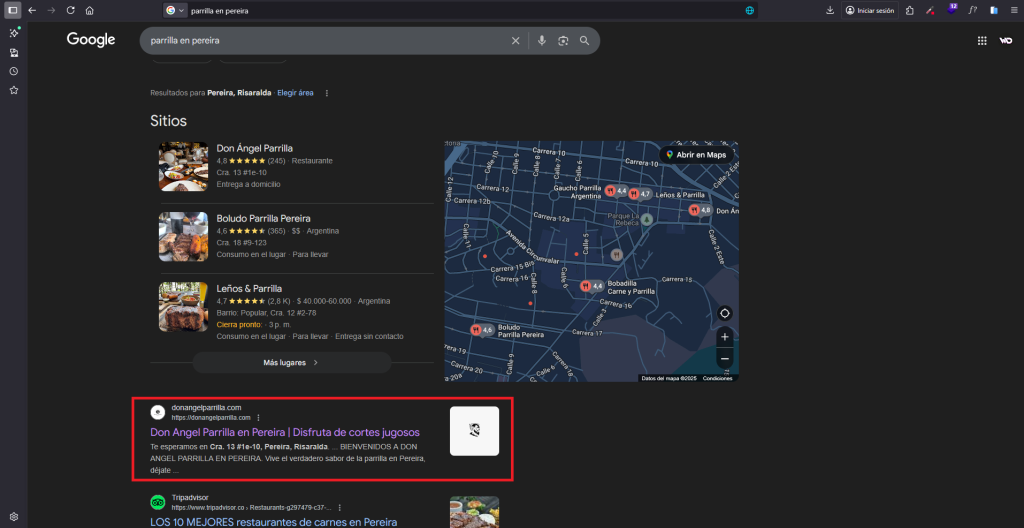Open bookmarks star icon in sidebar
The height and width of the screenshot is (528, 1024).
13,90
